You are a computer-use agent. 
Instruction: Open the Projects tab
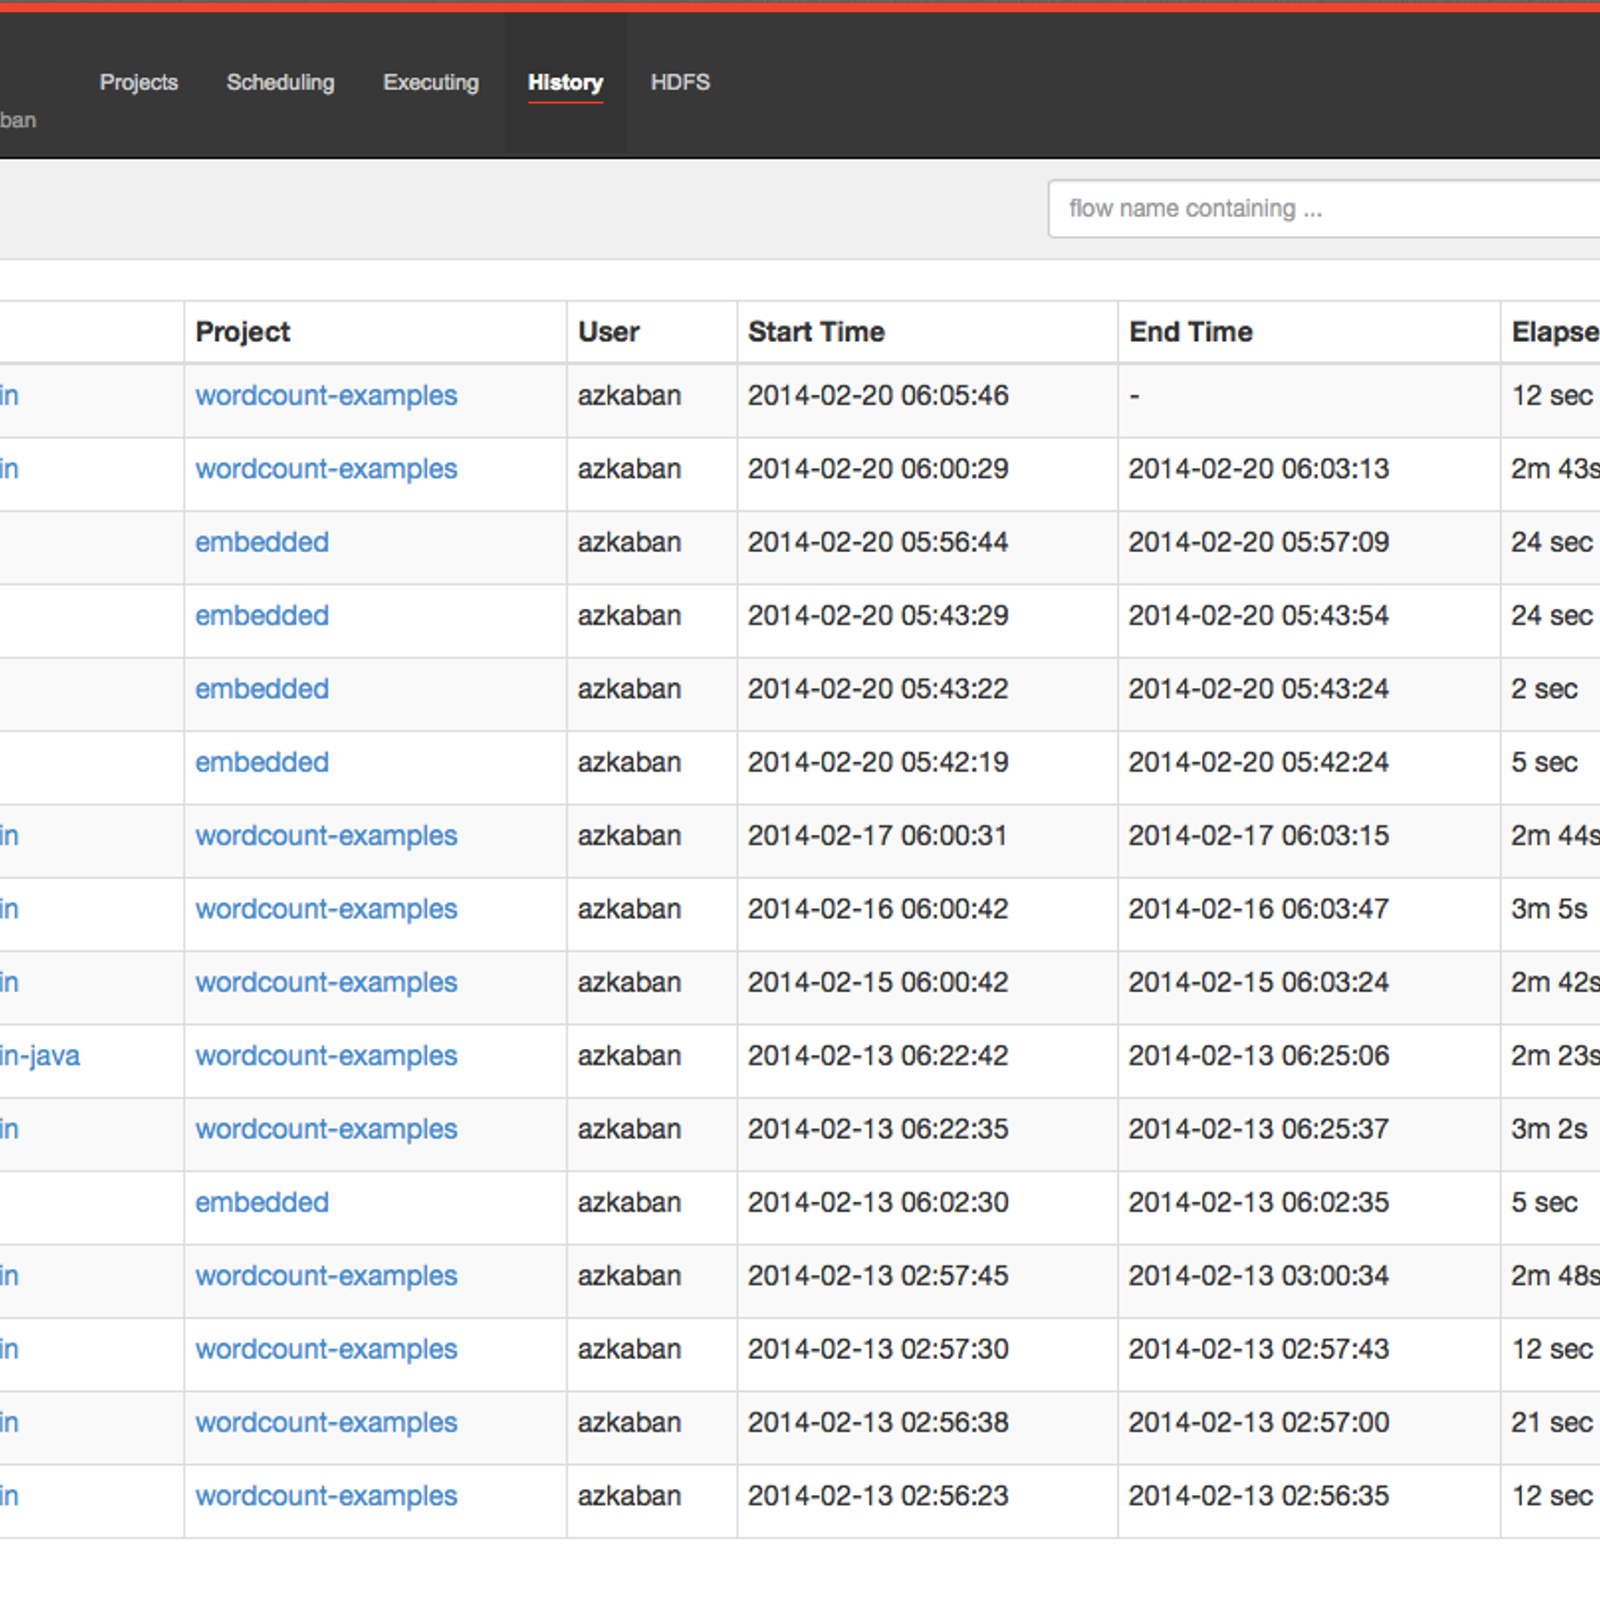tap(139, 82)
